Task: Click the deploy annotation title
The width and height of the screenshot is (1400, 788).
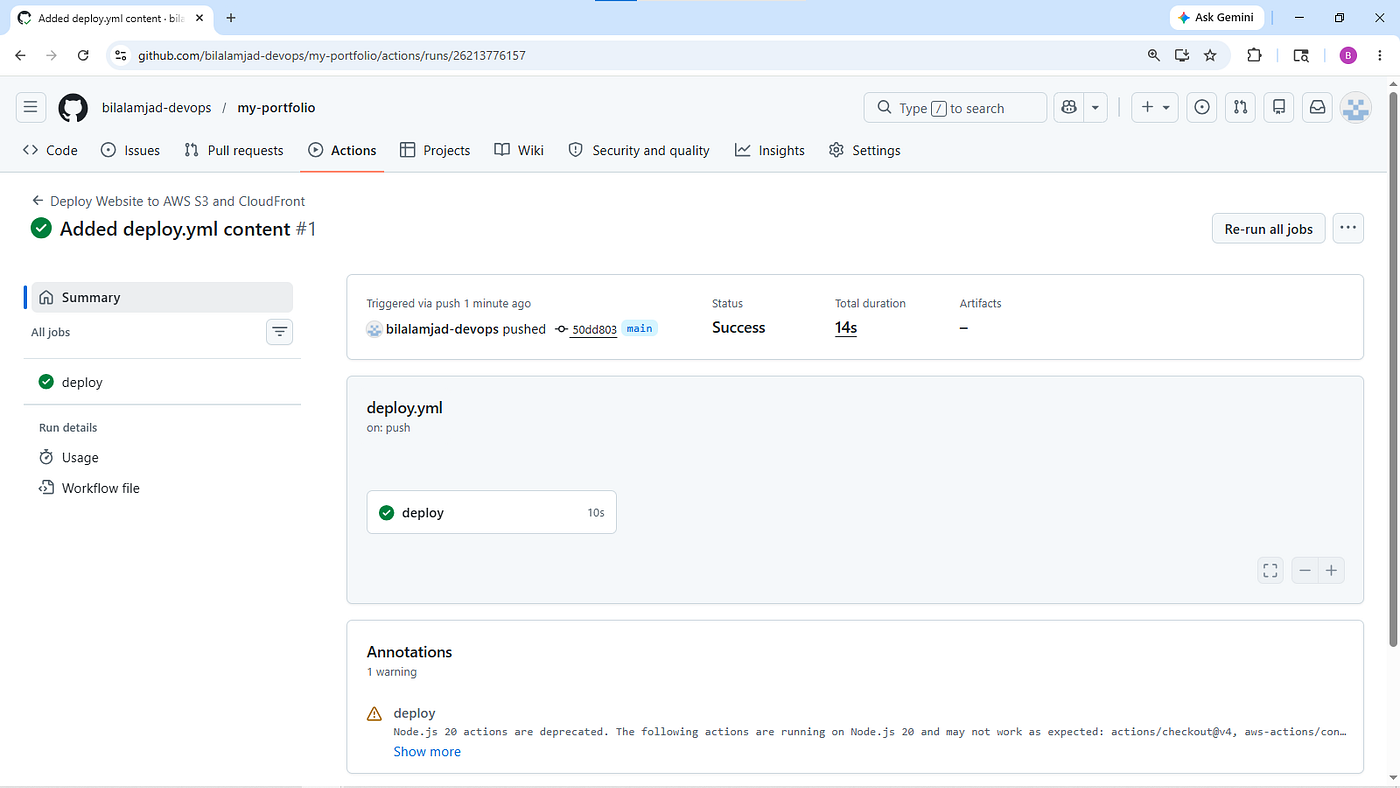Action: click(x=414, y=713)
